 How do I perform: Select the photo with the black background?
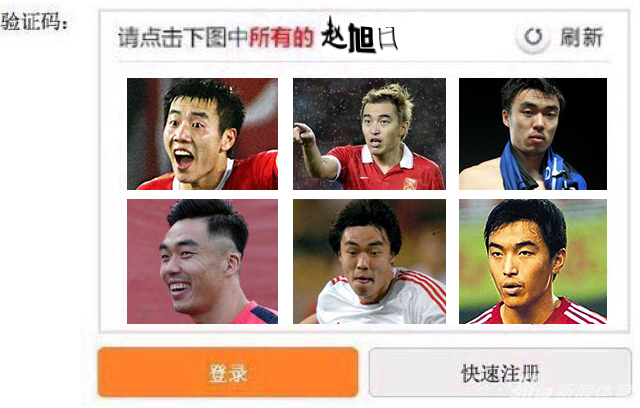click(x=533, y=134)
